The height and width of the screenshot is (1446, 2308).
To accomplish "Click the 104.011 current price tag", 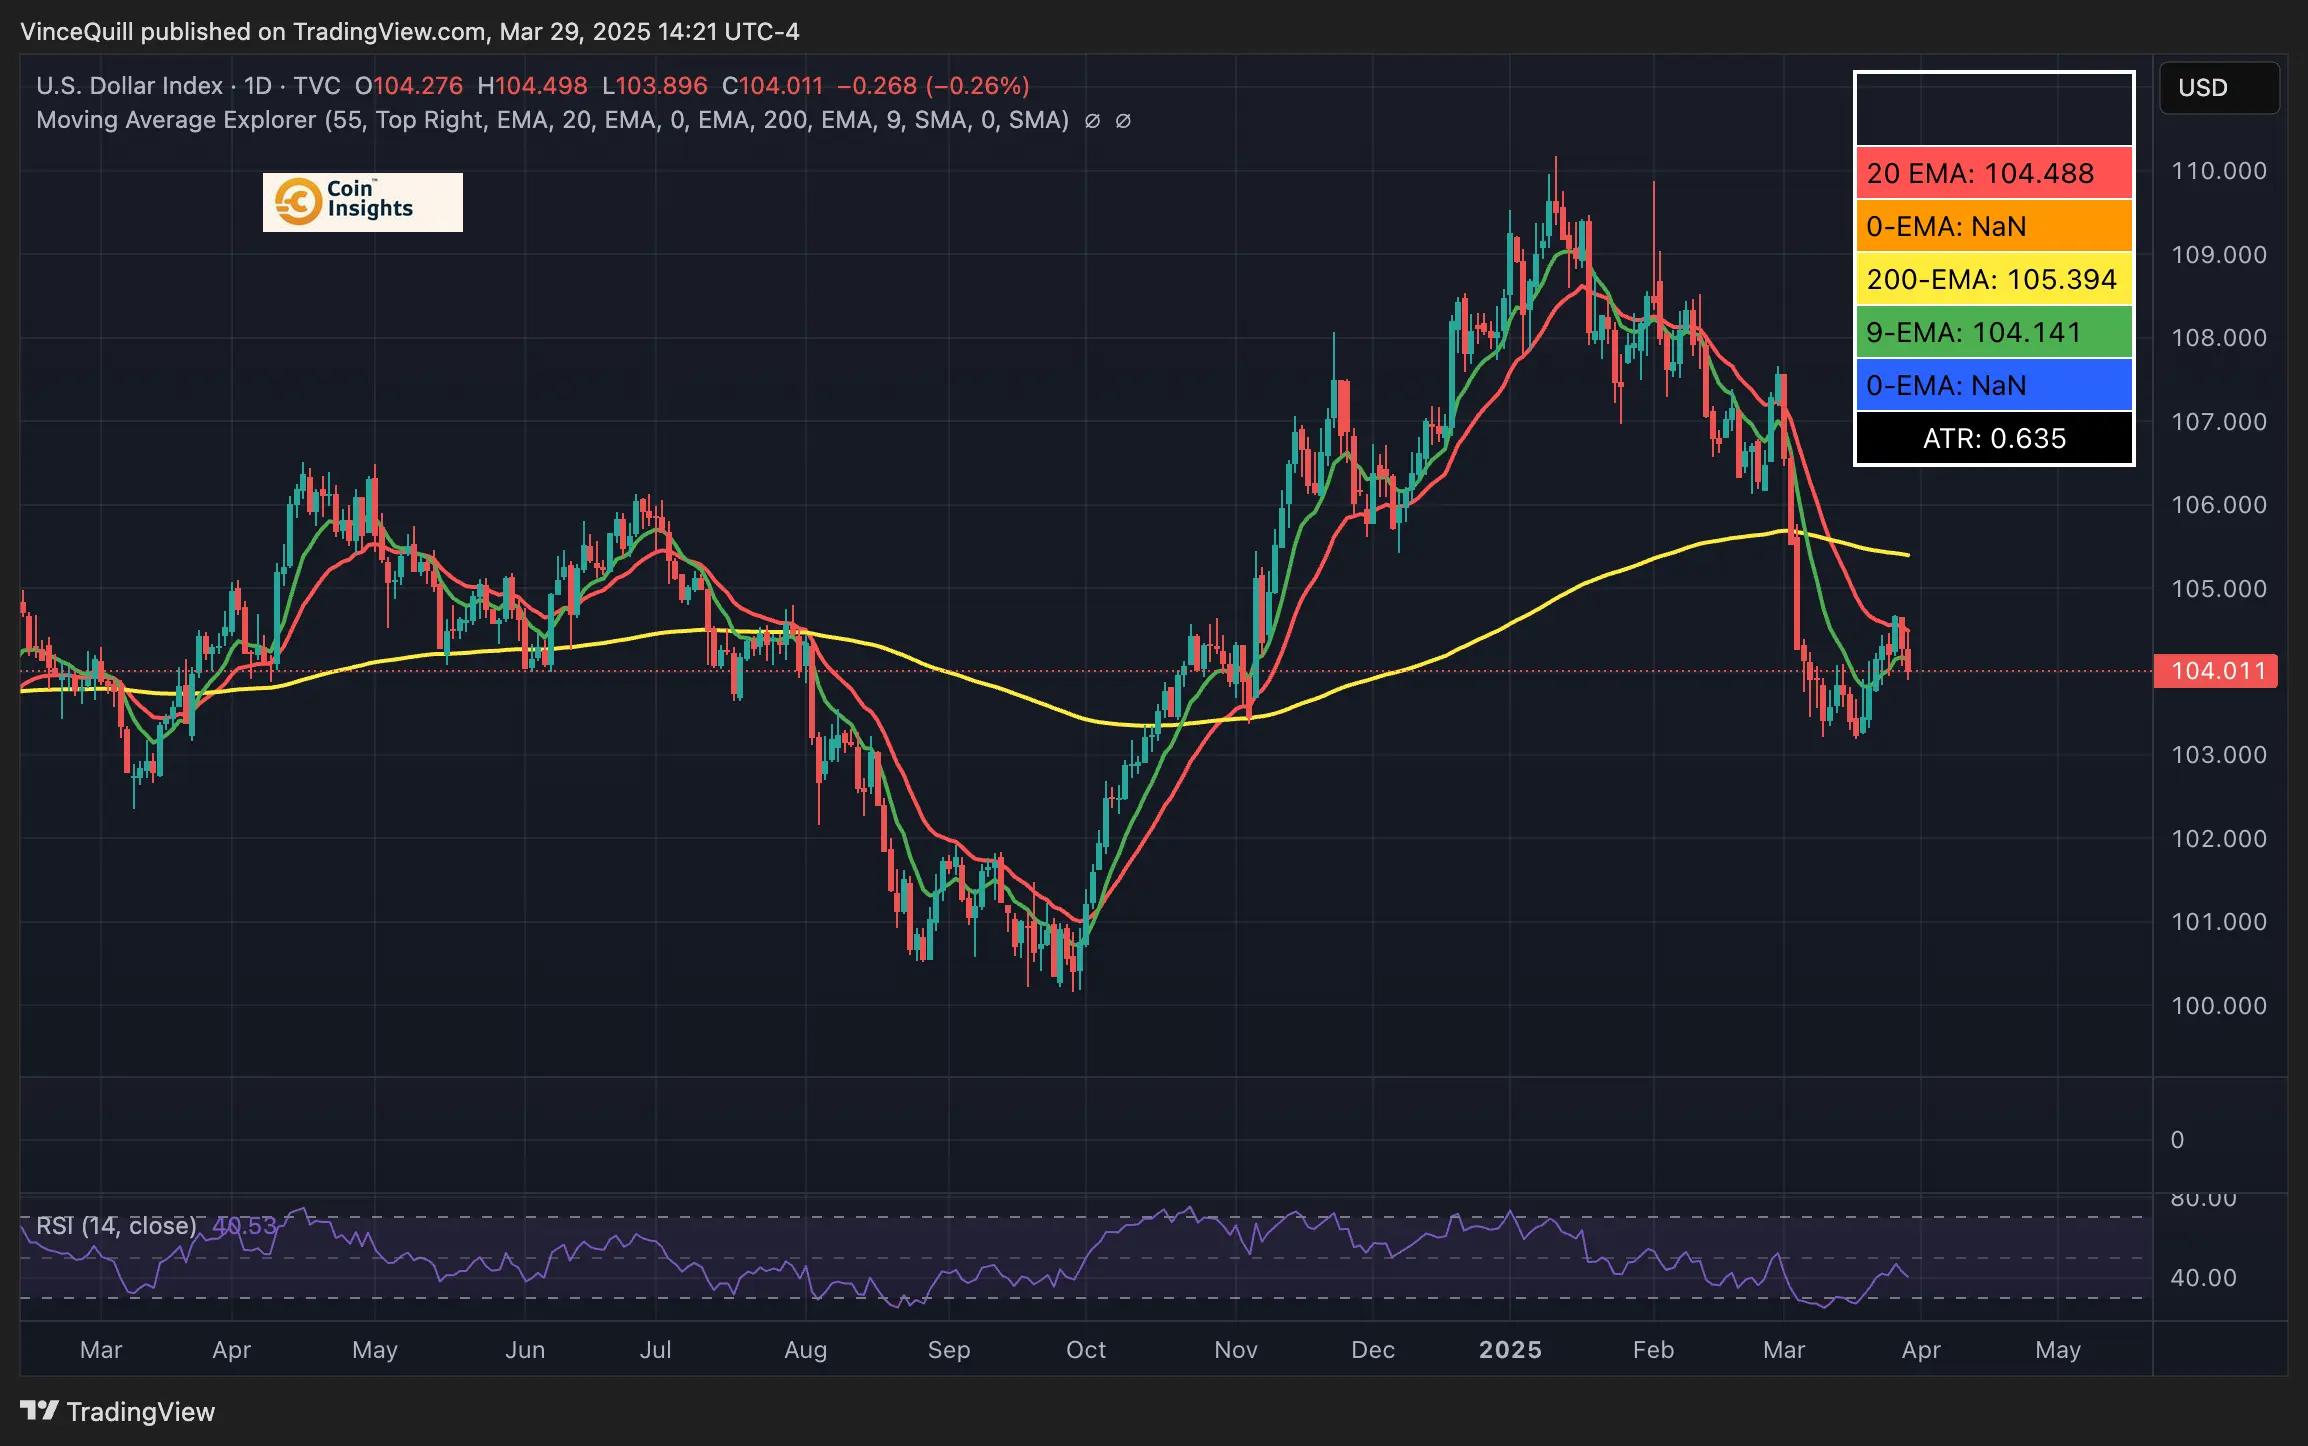I will [2216, 670].
